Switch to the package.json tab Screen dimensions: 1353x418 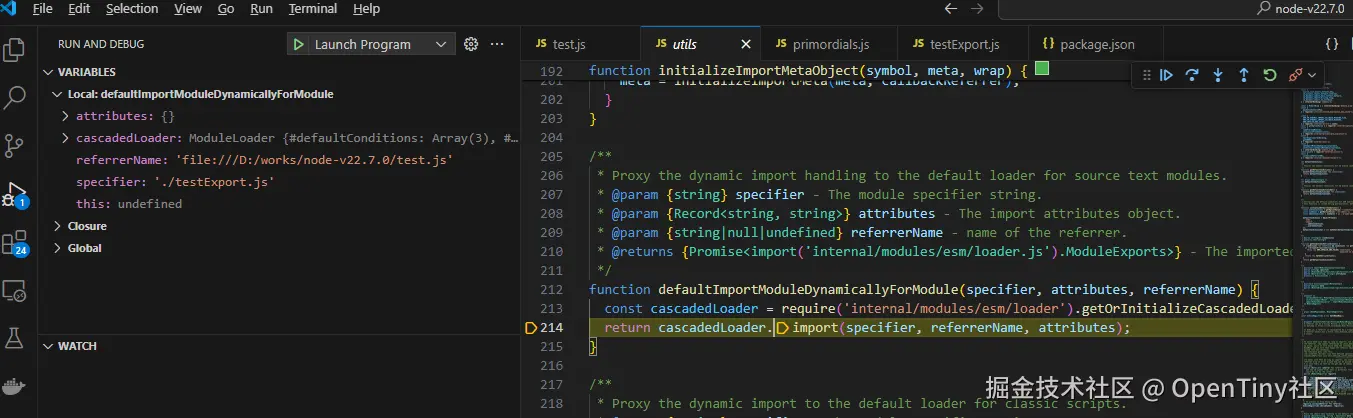point(1097,44)
